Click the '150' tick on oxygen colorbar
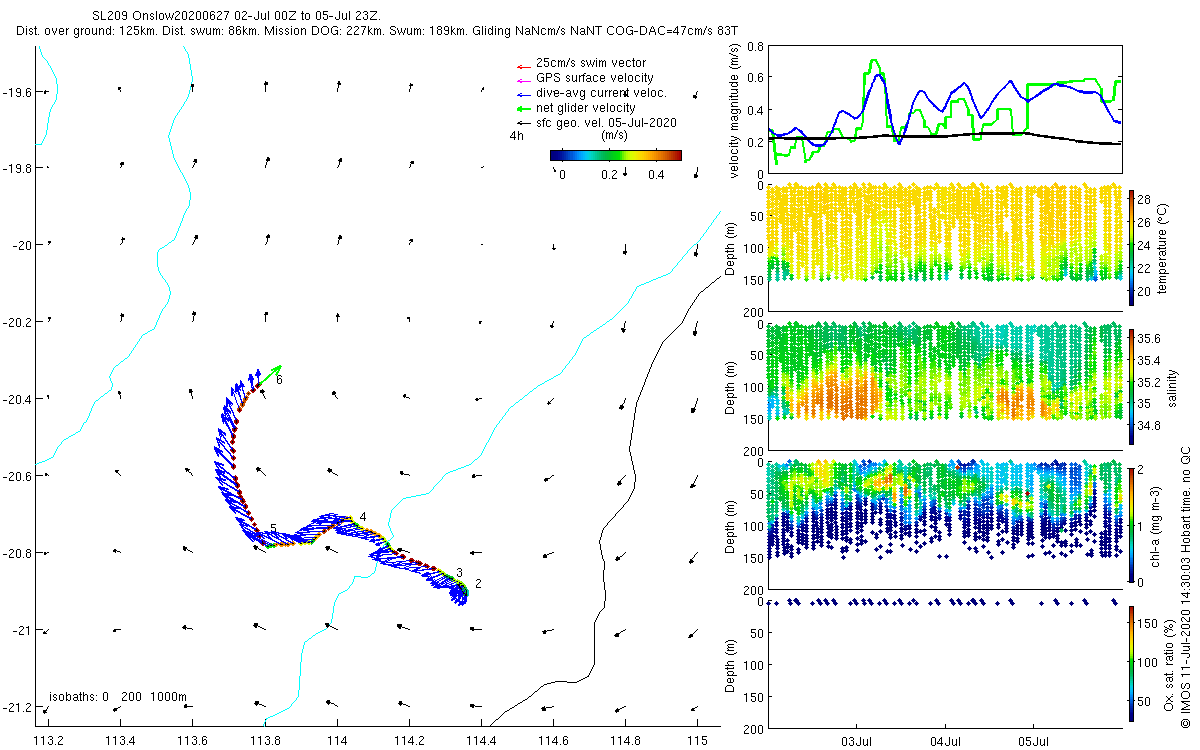The image size is (1200, 750). pyautogui.click(x=1149, y=623)
